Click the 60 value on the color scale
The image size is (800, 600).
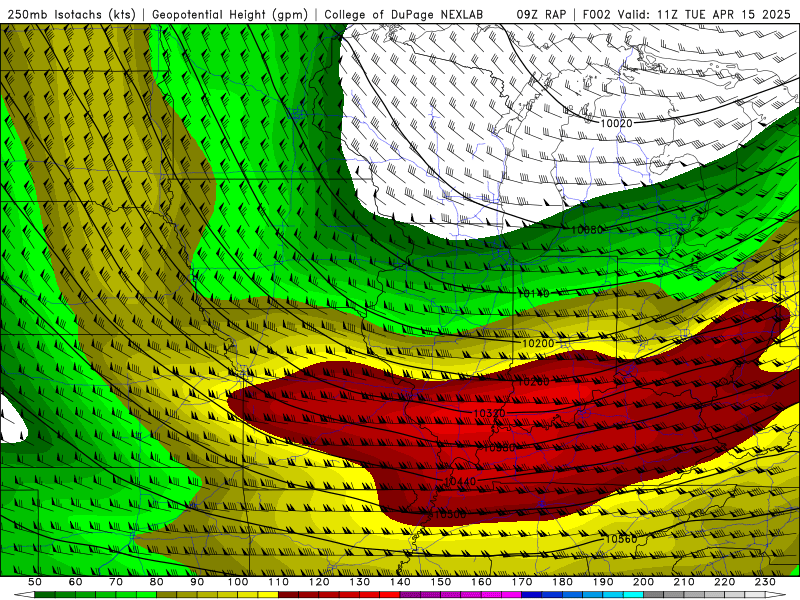click(75, 582)
